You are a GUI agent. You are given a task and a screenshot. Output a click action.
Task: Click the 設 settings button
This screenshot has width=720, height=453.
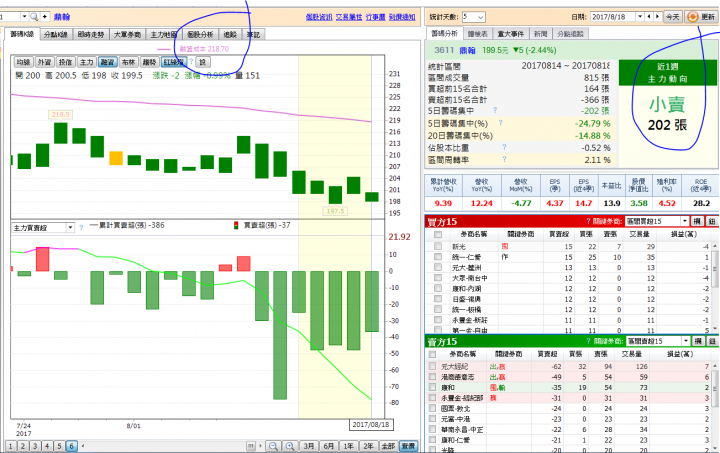tap(202, 62)
